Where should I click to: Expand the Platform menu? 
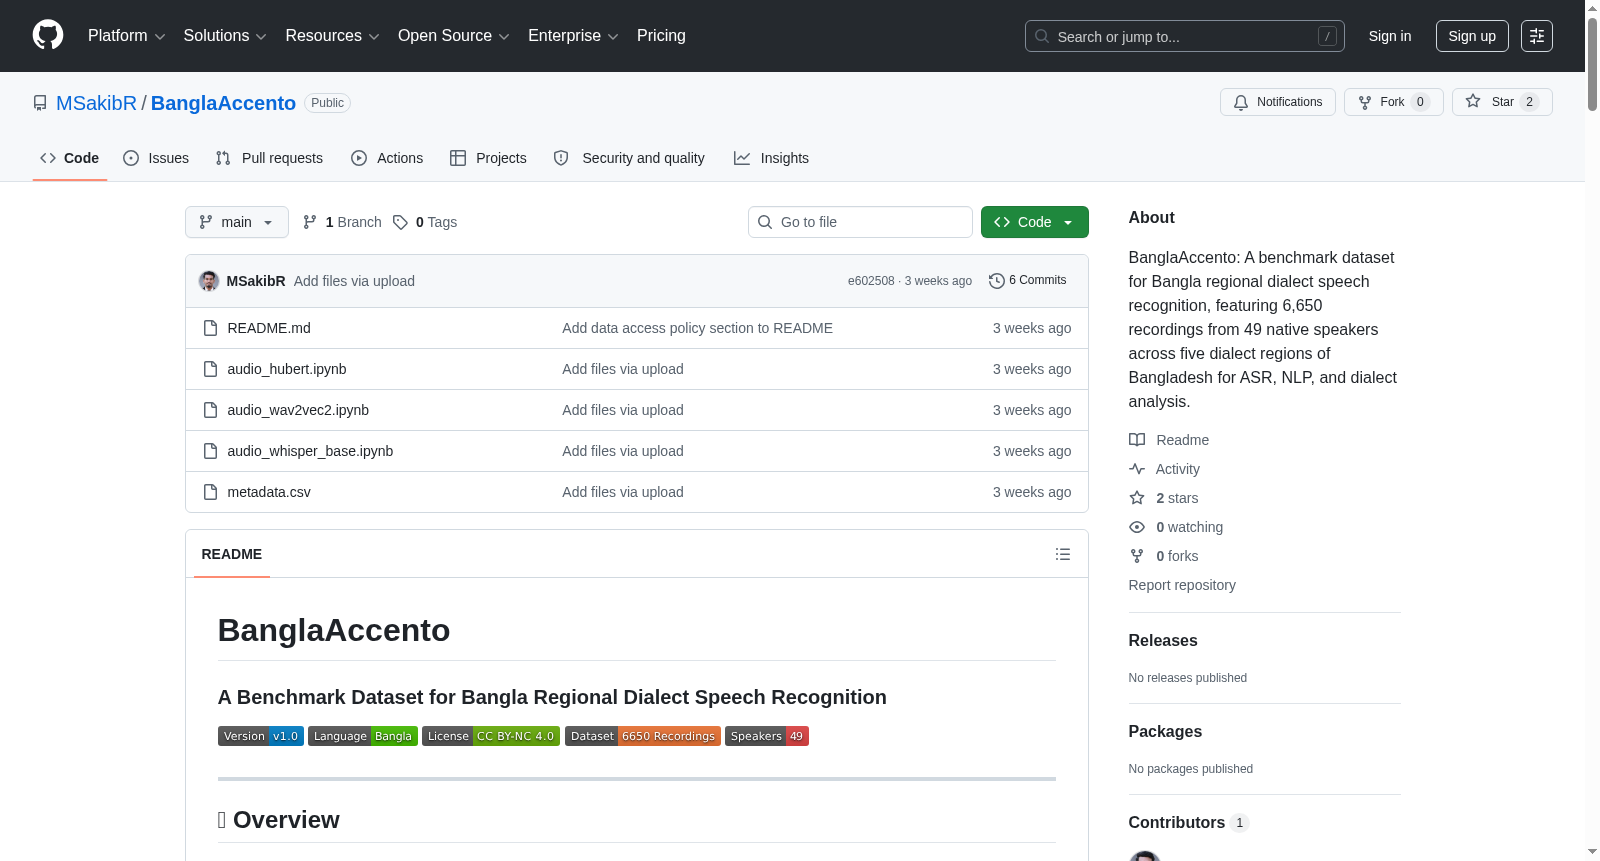(127, 36)
